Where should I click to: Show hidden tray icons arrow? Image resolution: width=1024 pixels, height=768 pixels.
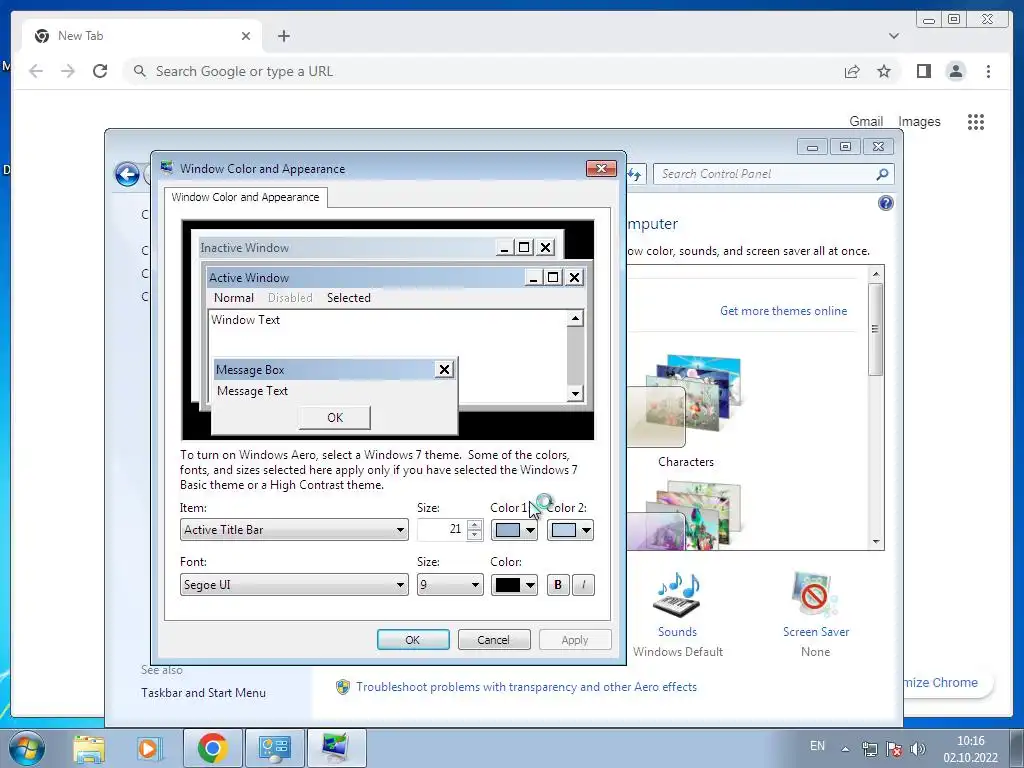pyautogui.click(x=845, y=748)
